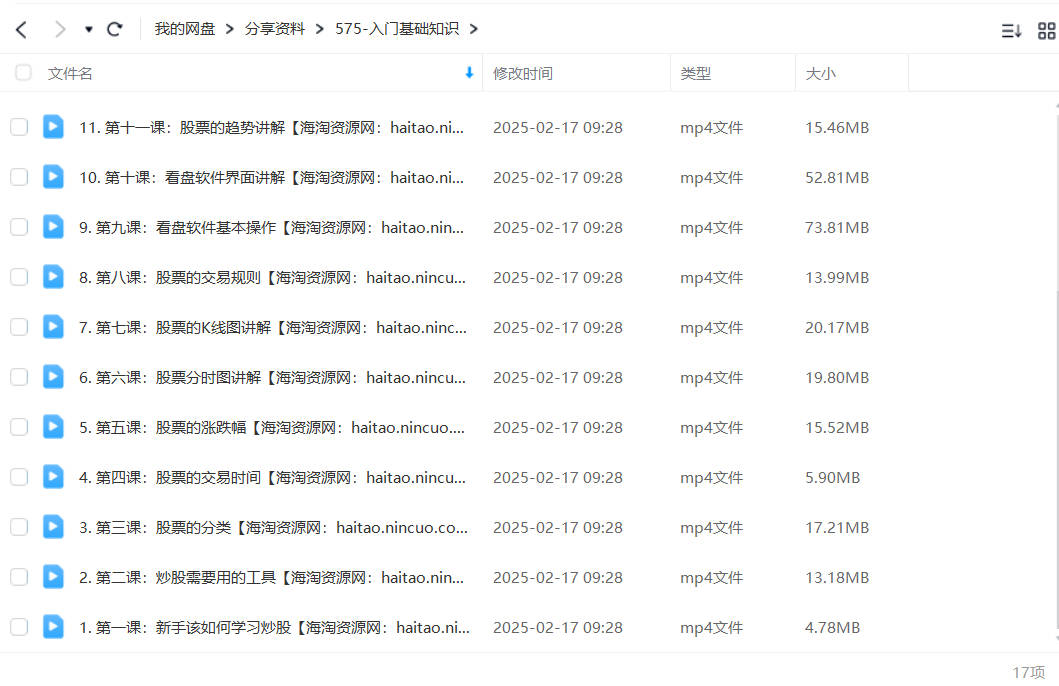Screen dimensions: 1059x686
Task: Expand chevron after 我的网盘 breadcrumb
Action: point(230,29)
